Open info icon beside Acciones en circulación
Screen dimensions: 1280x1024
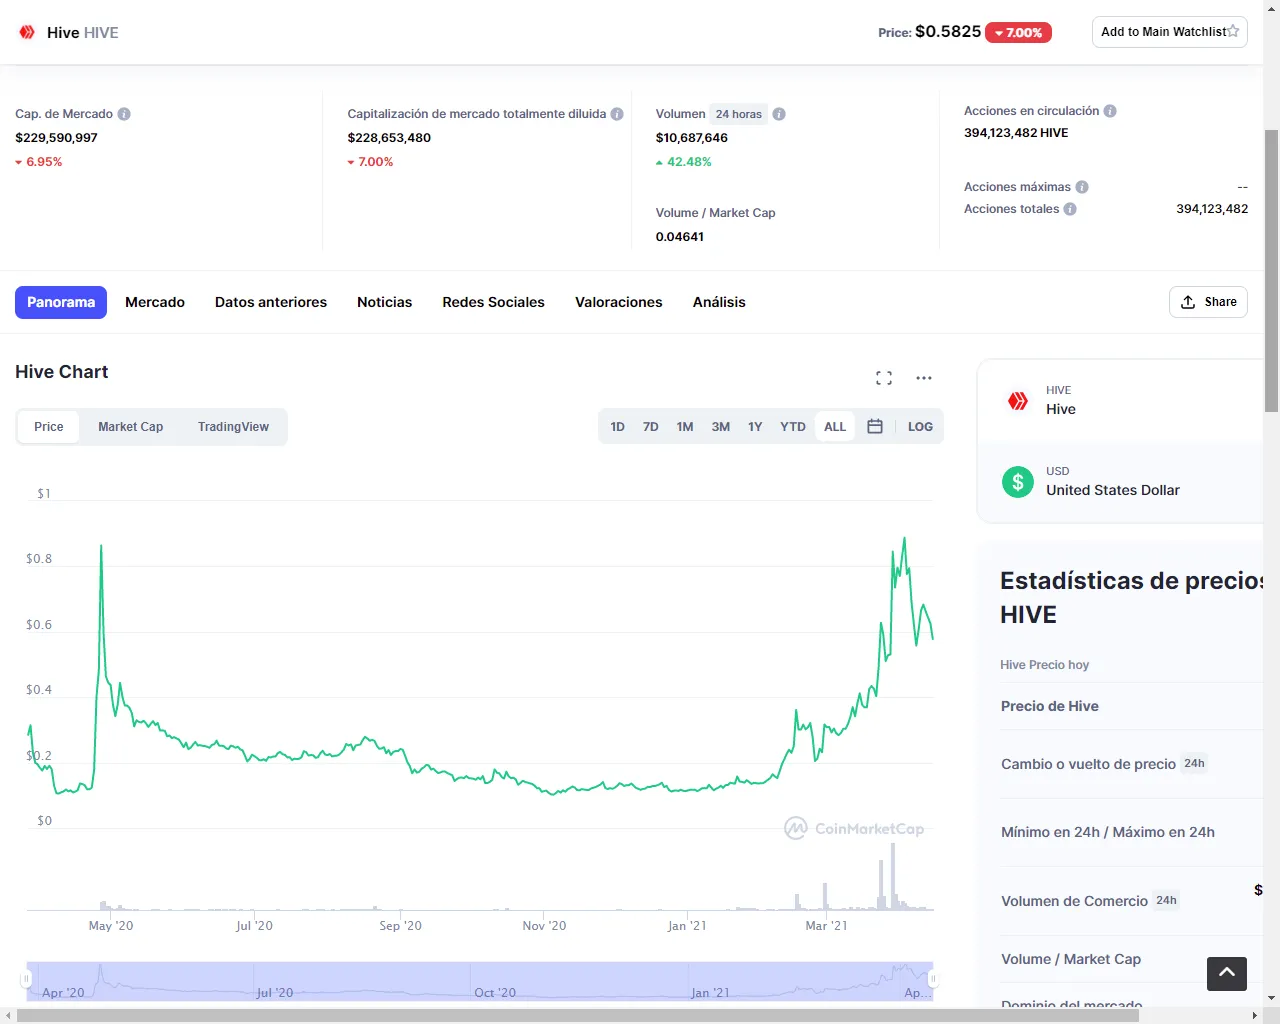(x=1110, y=111)
